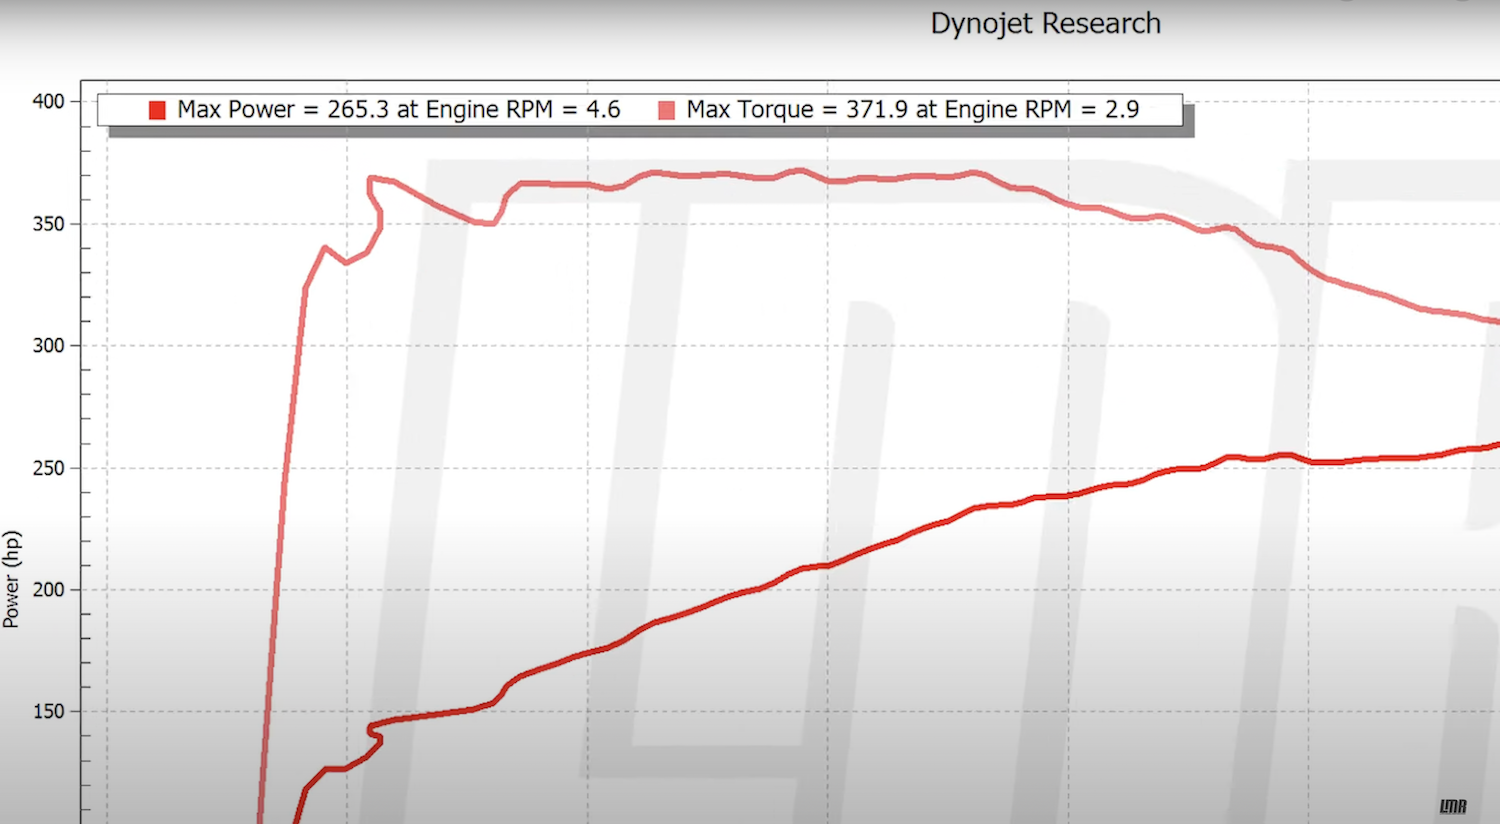Select the Max Torque = 371.9 legend text

pyautogui.click(x=913, y=110)
